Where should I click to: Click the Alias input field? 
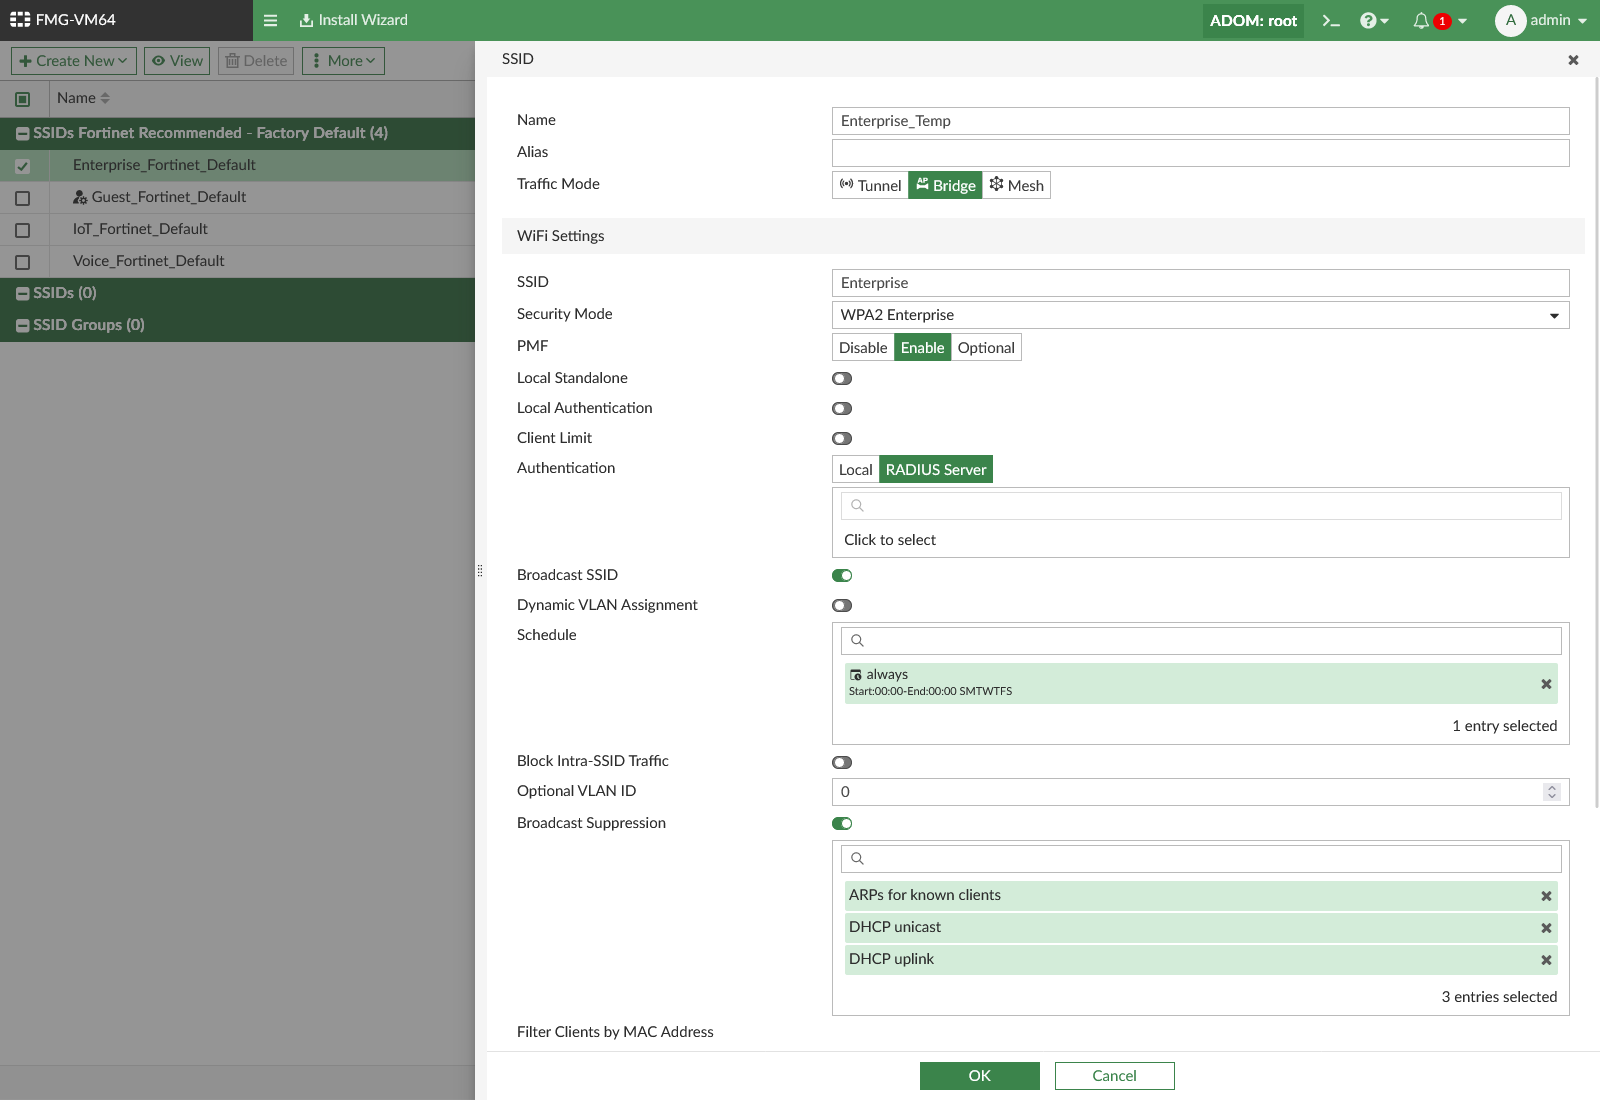(x=1200, y=153)
